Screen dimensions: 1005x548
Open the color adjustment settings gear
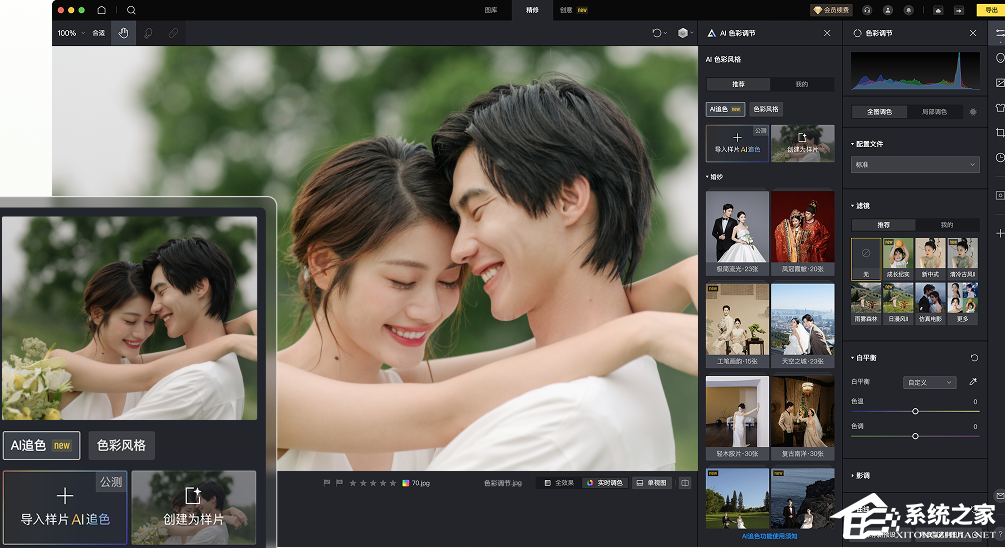click(973, 112)
